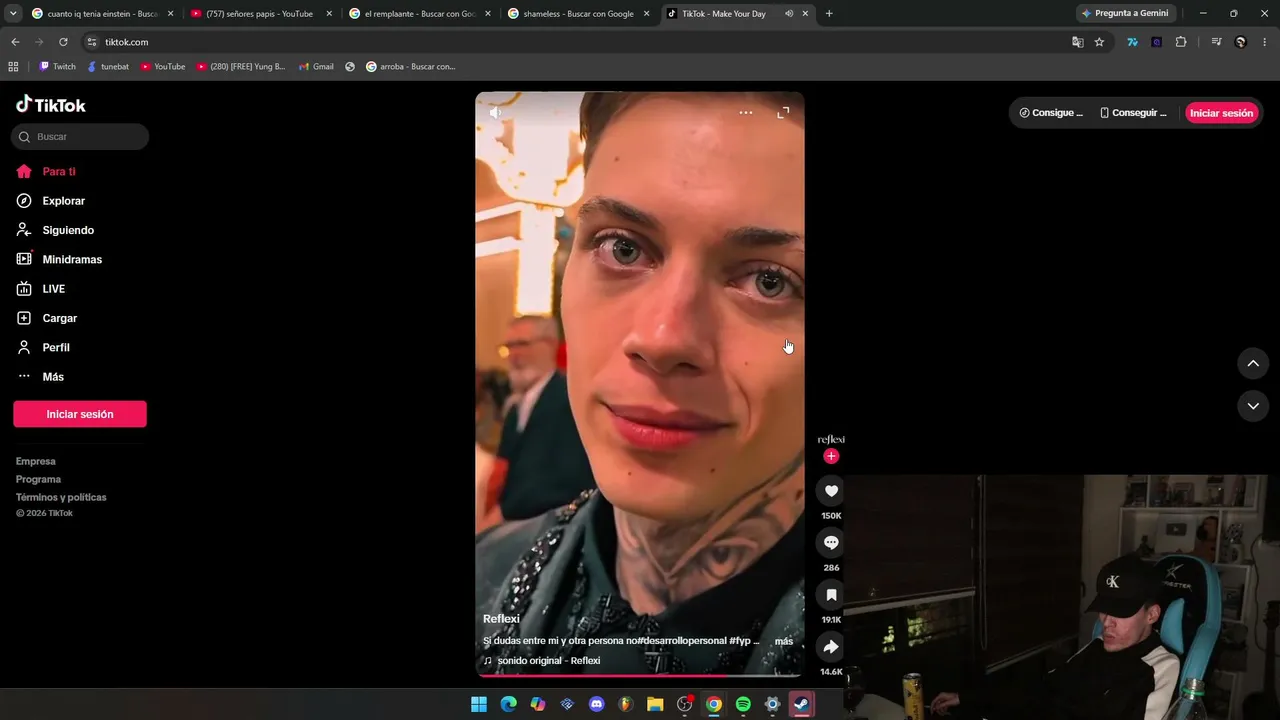Like the Reflexi video with the heart icon
The width and height of the screenshot is (1280, 720).
(831, 491)
